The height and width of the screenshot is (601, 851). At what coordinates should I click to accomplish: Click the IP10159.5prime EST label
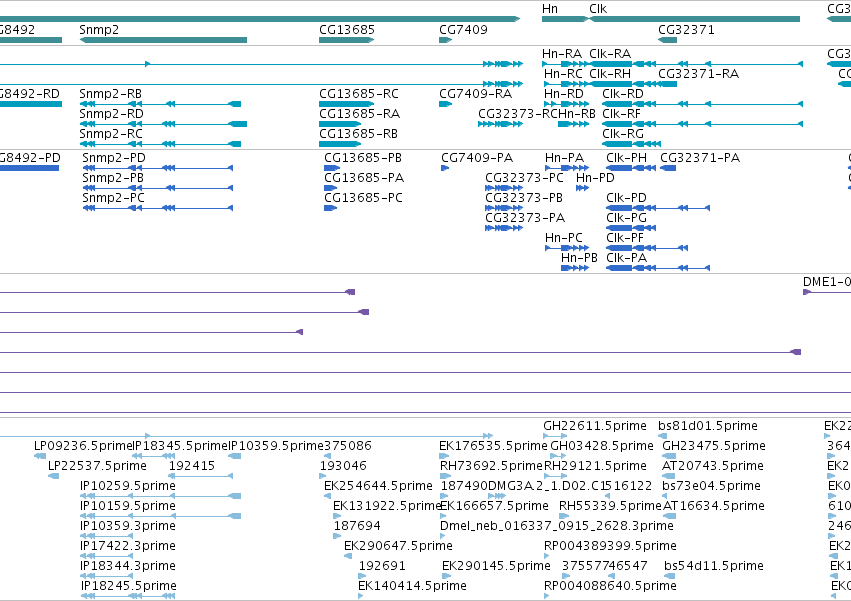click(128, 507)
